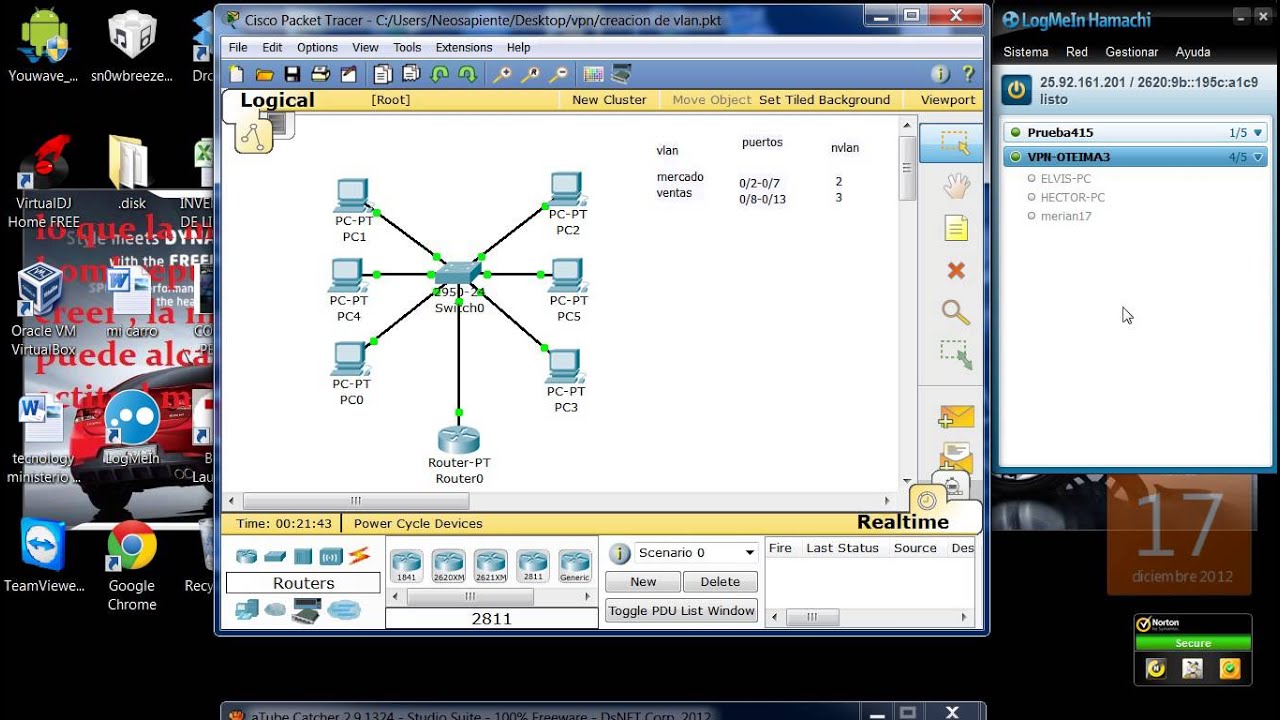Click Power Cycle Devices
1280x720 pixels.
pos(418,523)
